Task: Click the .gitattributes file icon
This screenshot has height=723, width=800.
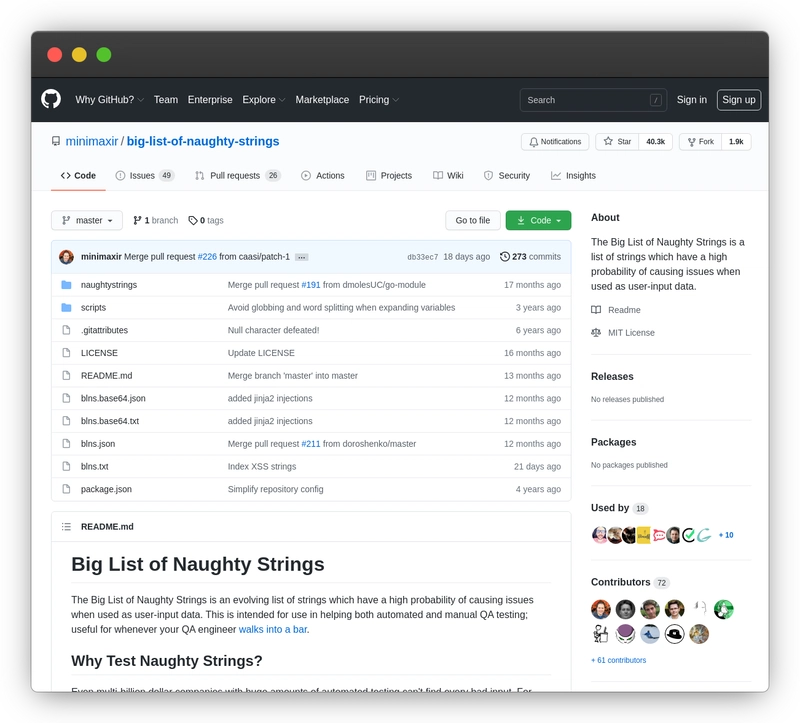Action: [x=66, y=330]
